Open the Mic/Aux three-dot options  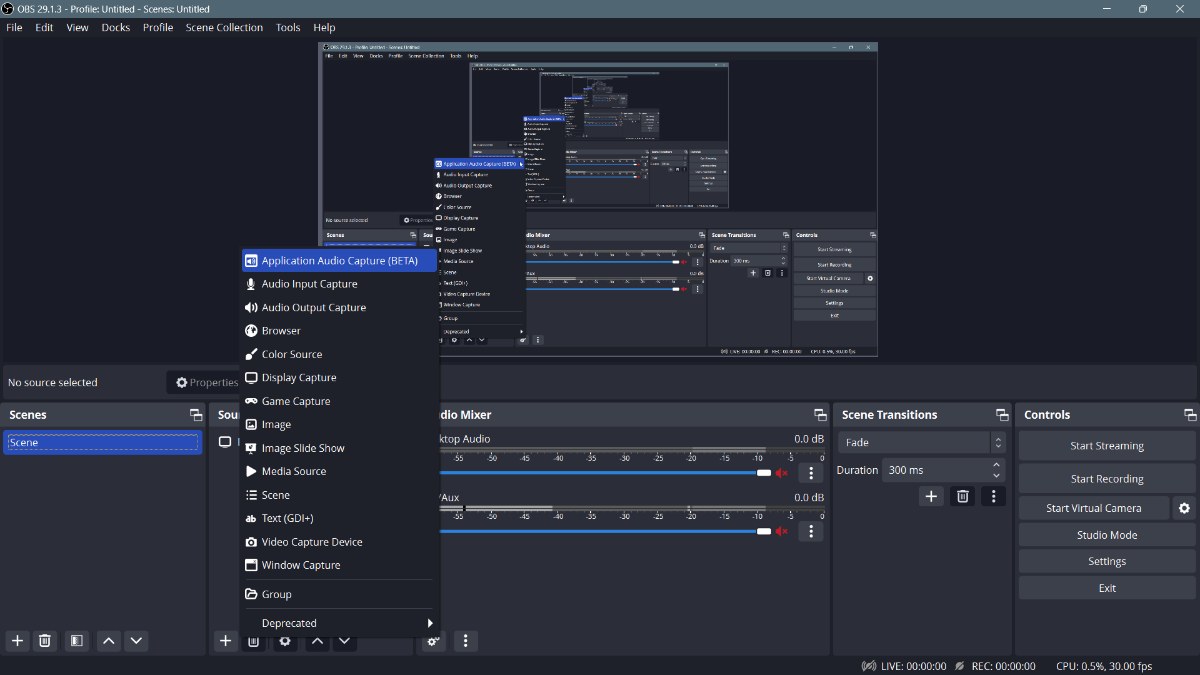tap(811, 531)
